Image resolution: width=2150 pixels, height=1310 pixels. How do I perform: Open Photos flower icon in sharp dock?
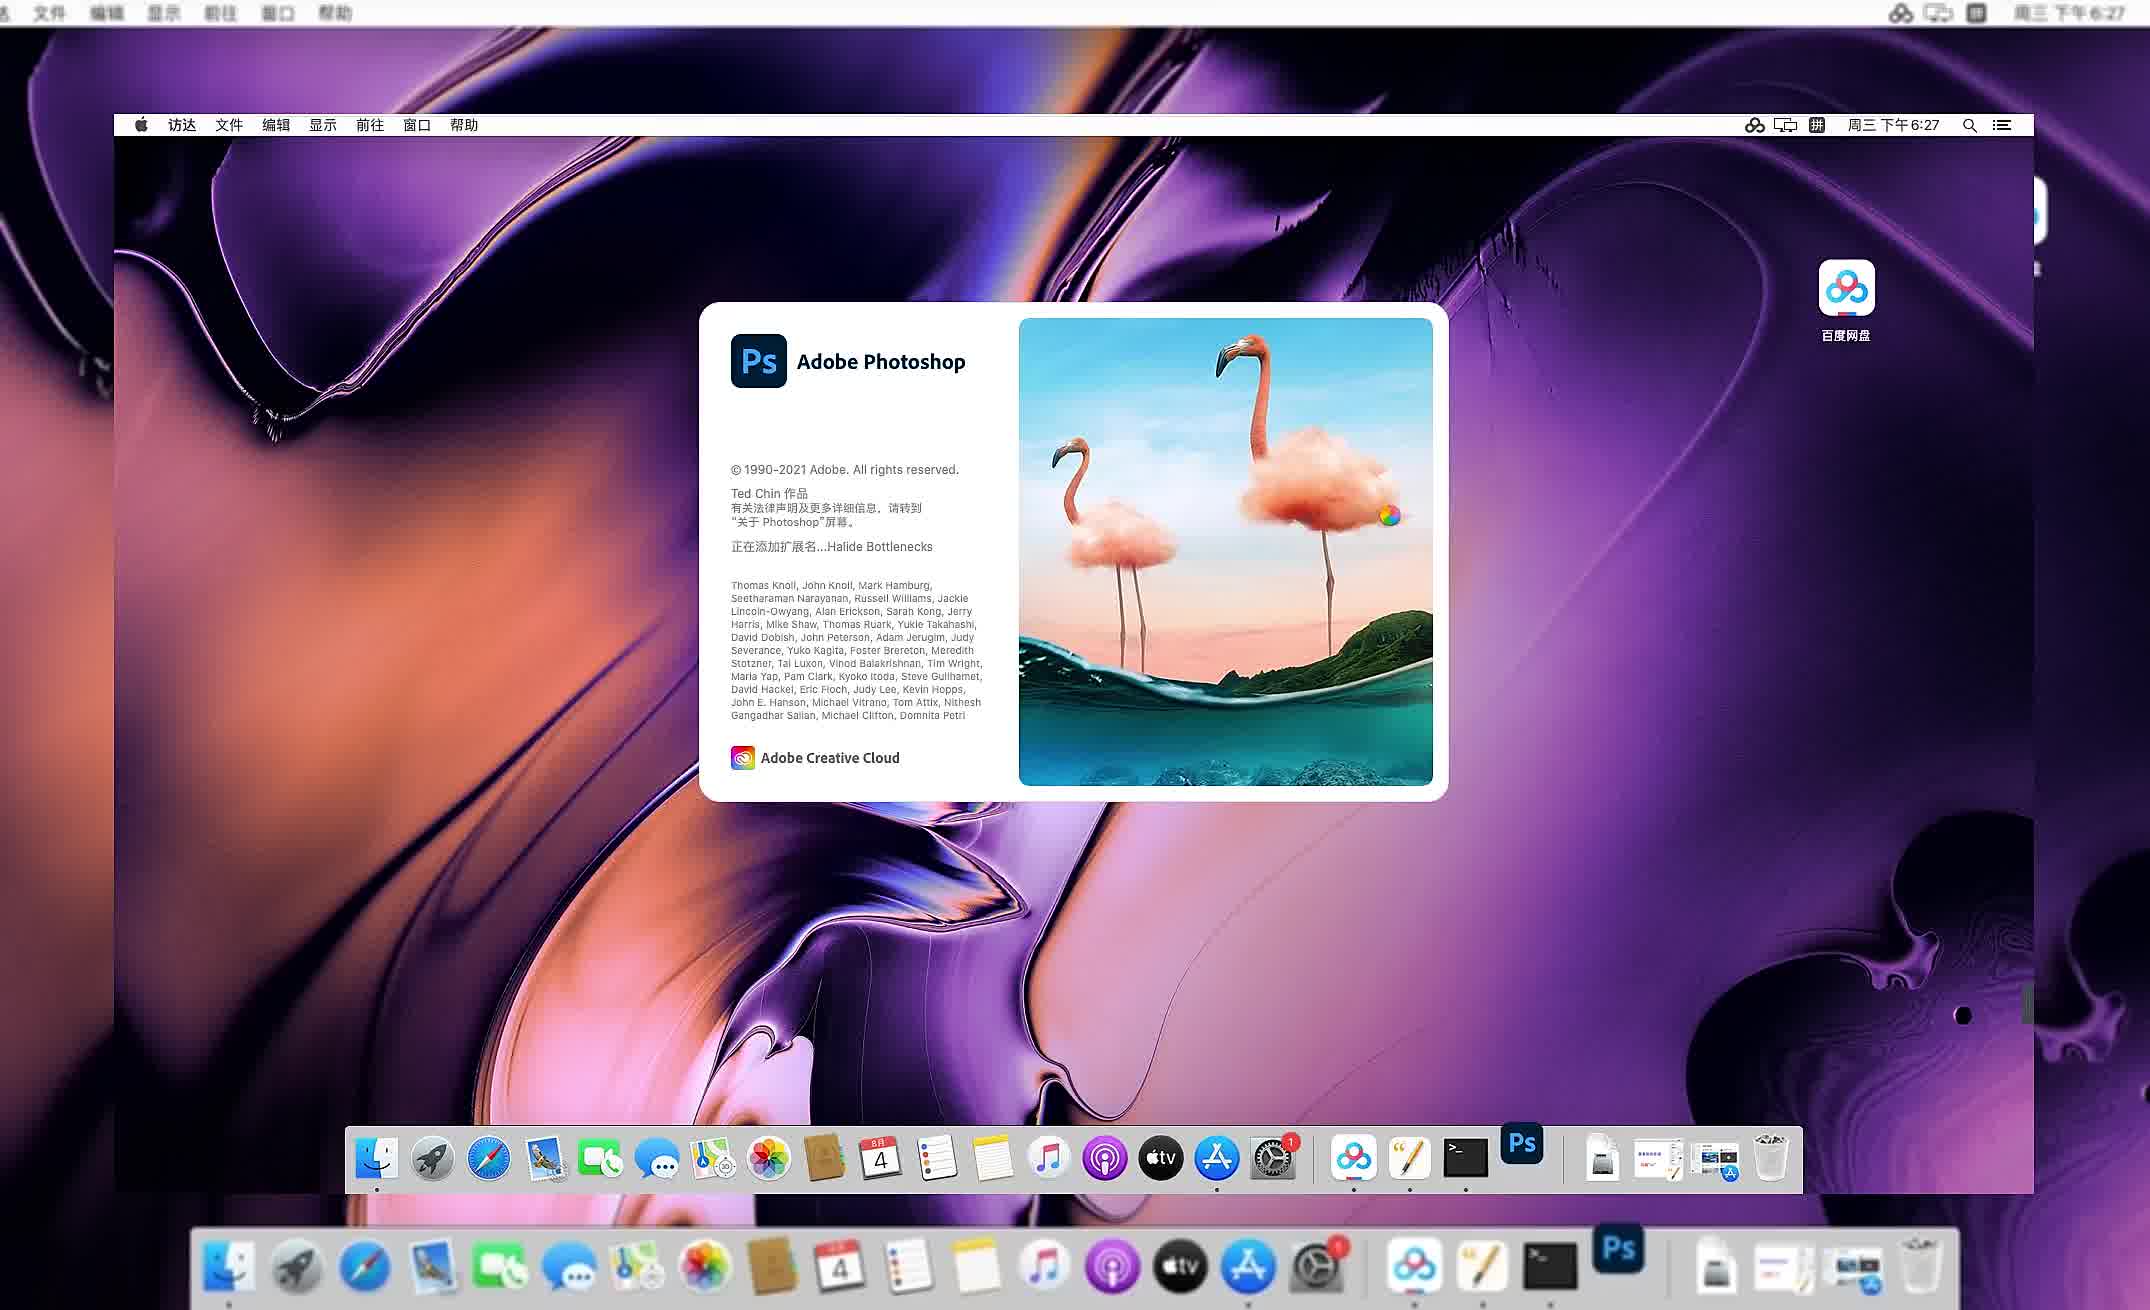tap(769, 1158)
